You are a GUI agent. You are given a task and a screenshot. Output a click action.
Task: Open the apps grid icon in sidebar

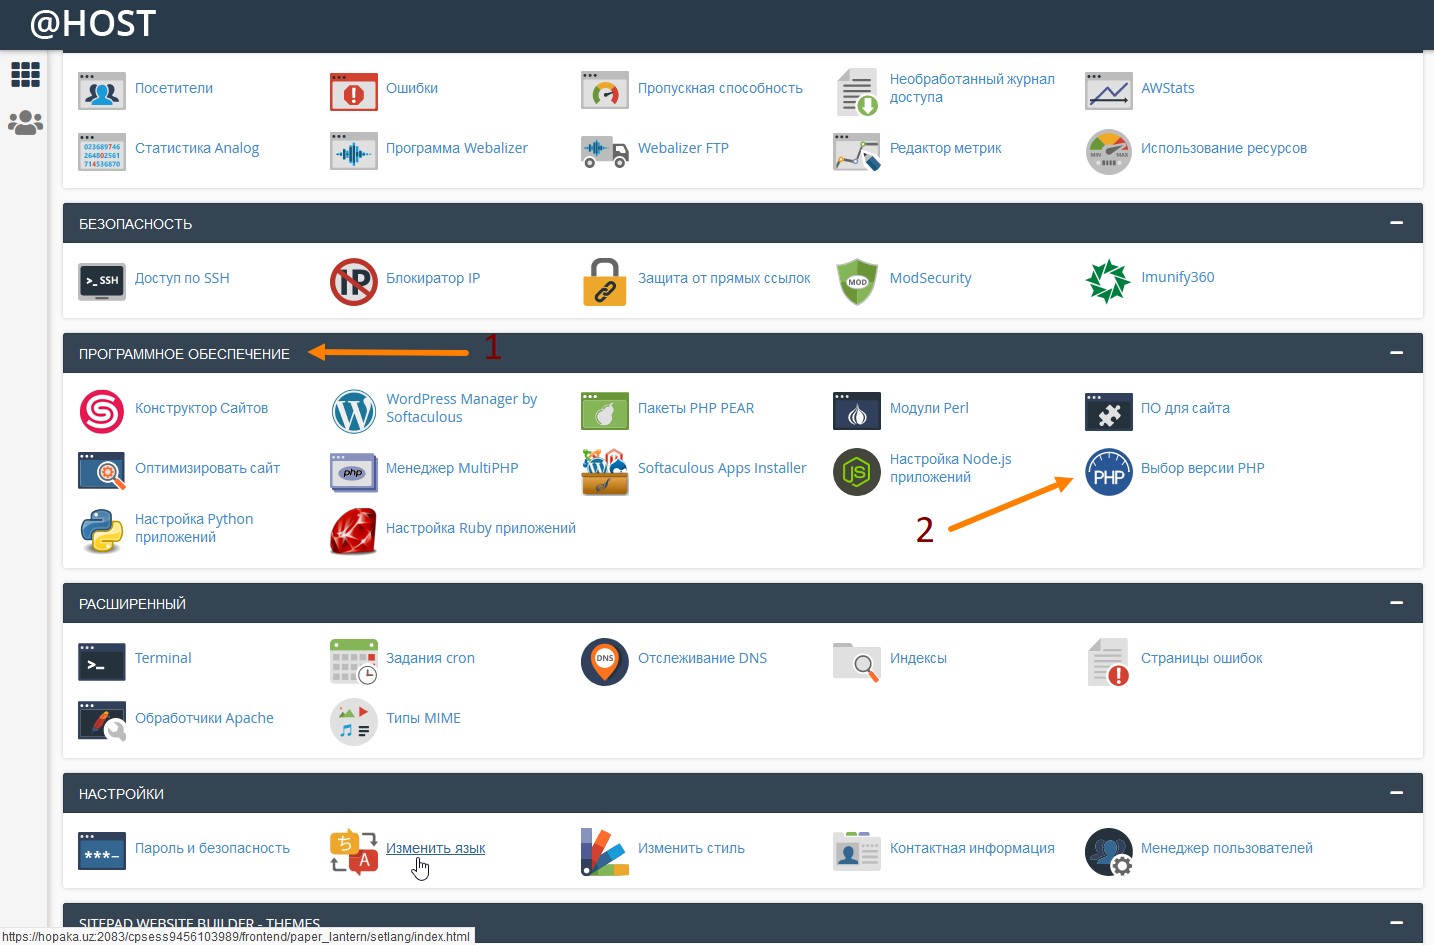tap(25, 75)
